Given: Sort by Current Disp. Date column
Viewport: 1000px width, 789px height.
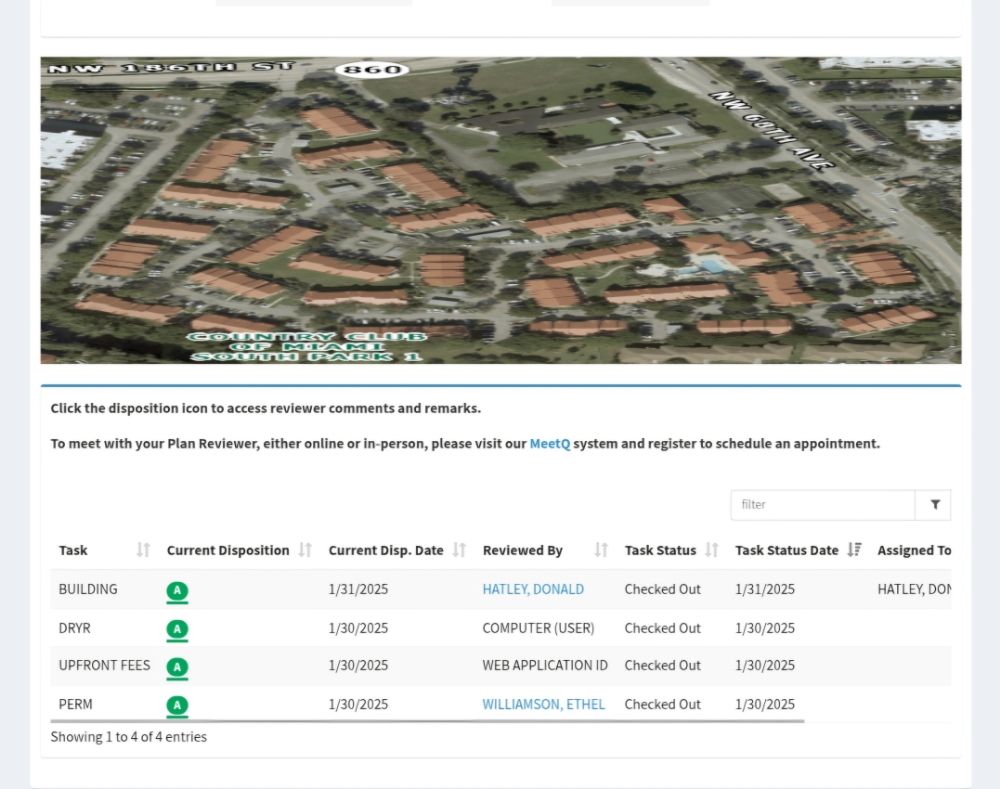Looking at the screenshot, I should click(459, 550).
